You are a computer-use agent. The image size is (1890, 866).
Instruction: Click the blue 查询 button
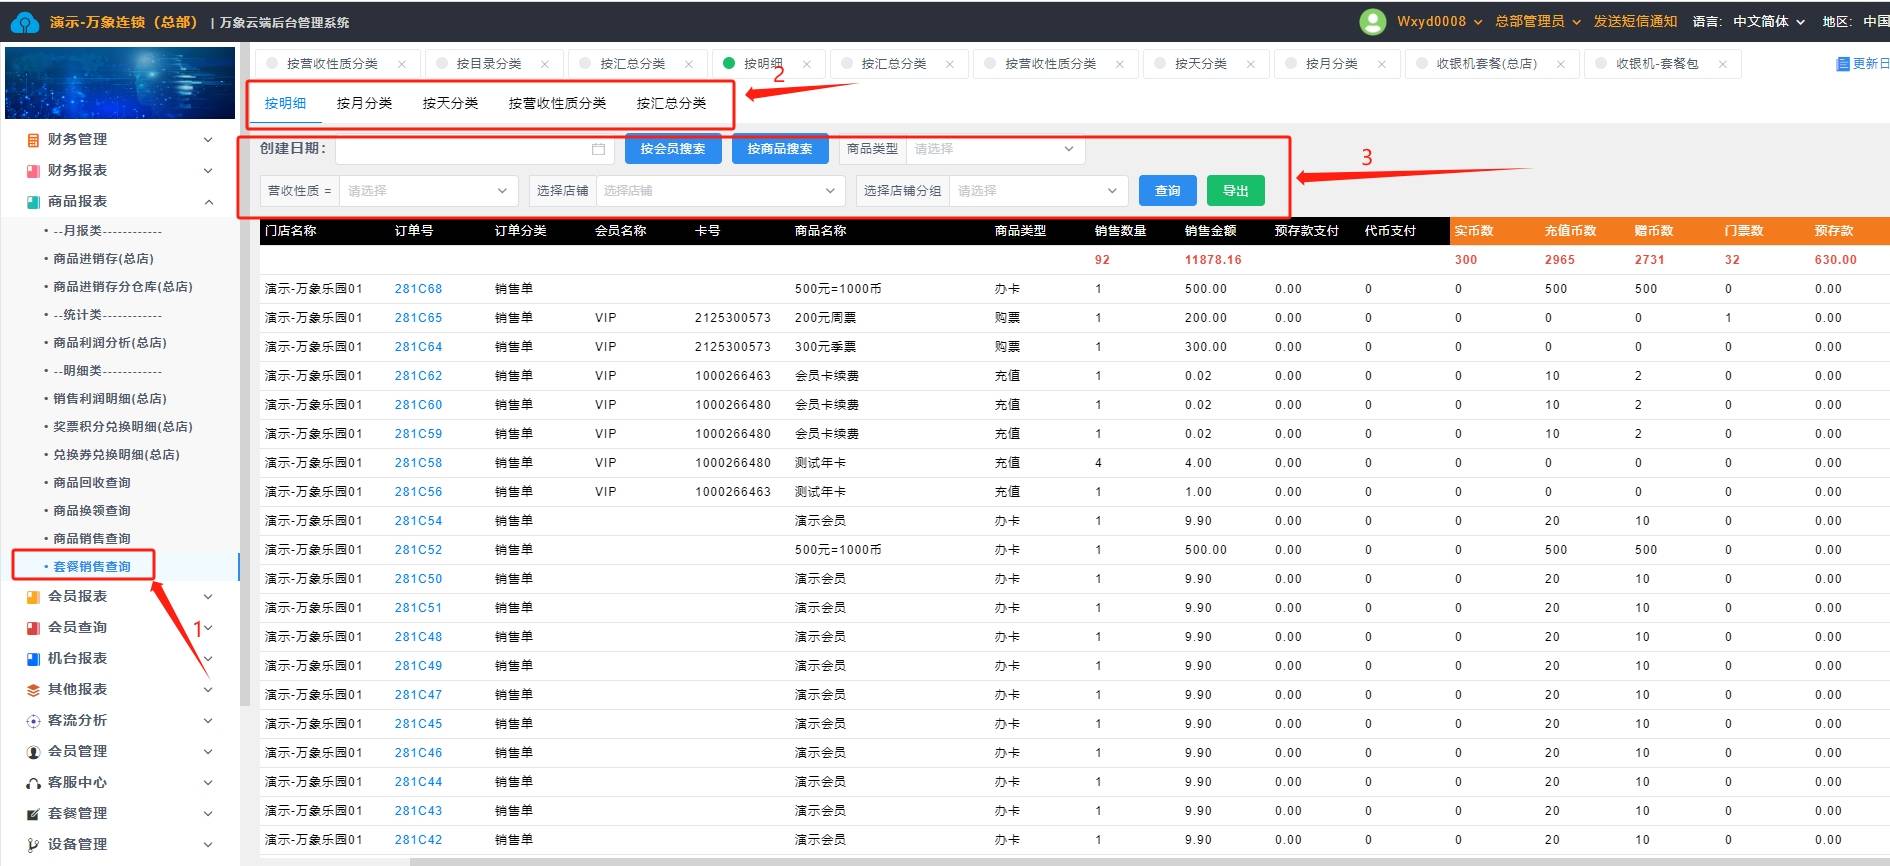click(x=1167, y=191)
